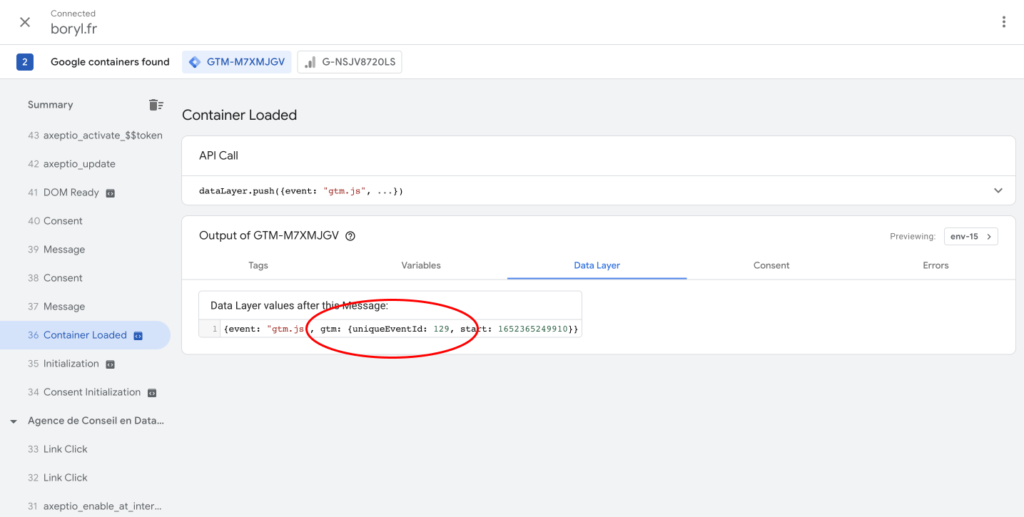Viewport: 1024px width, 517px height.
Task: Switch to the Data Layer tab
Action: pyautogui.click(x=597, y=266)
